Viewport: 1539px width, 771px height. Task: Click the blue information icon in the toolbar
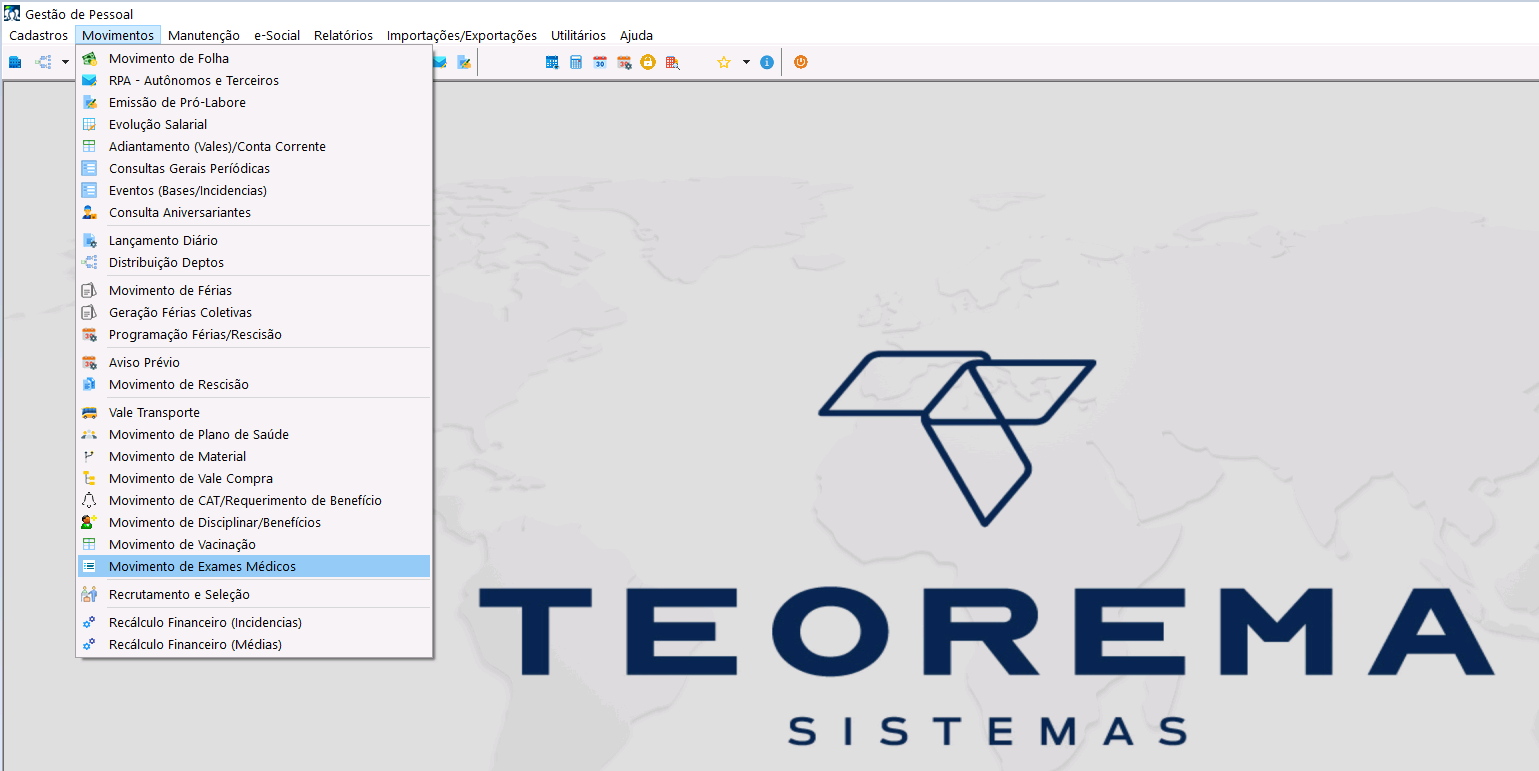coord(767,62)
